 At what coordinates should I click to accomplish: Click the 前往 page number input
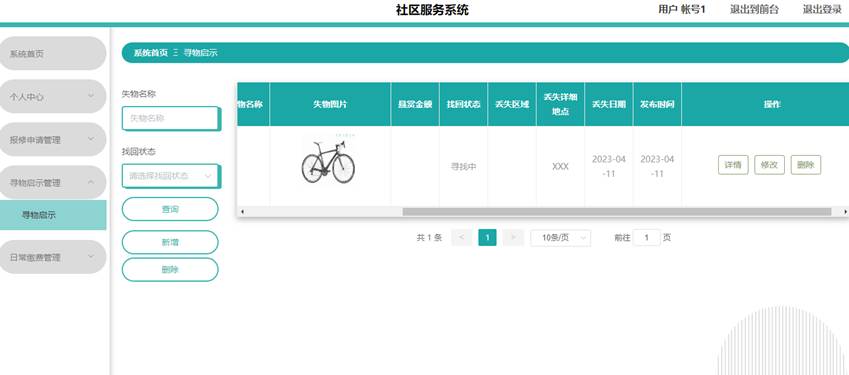[646, 238]
